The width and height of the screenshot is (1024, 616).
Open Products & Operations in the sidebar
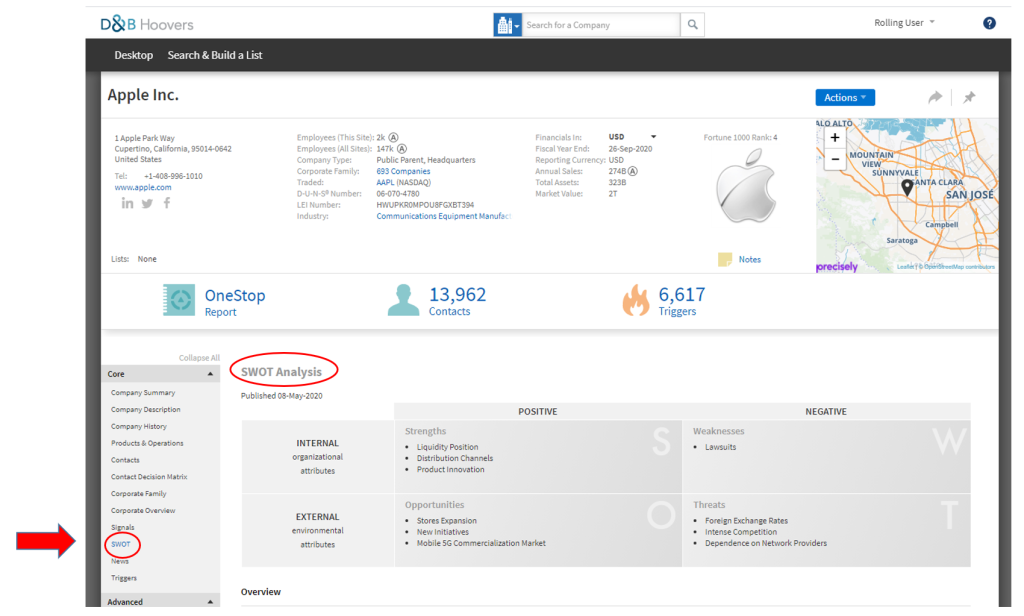click(147, 444)
